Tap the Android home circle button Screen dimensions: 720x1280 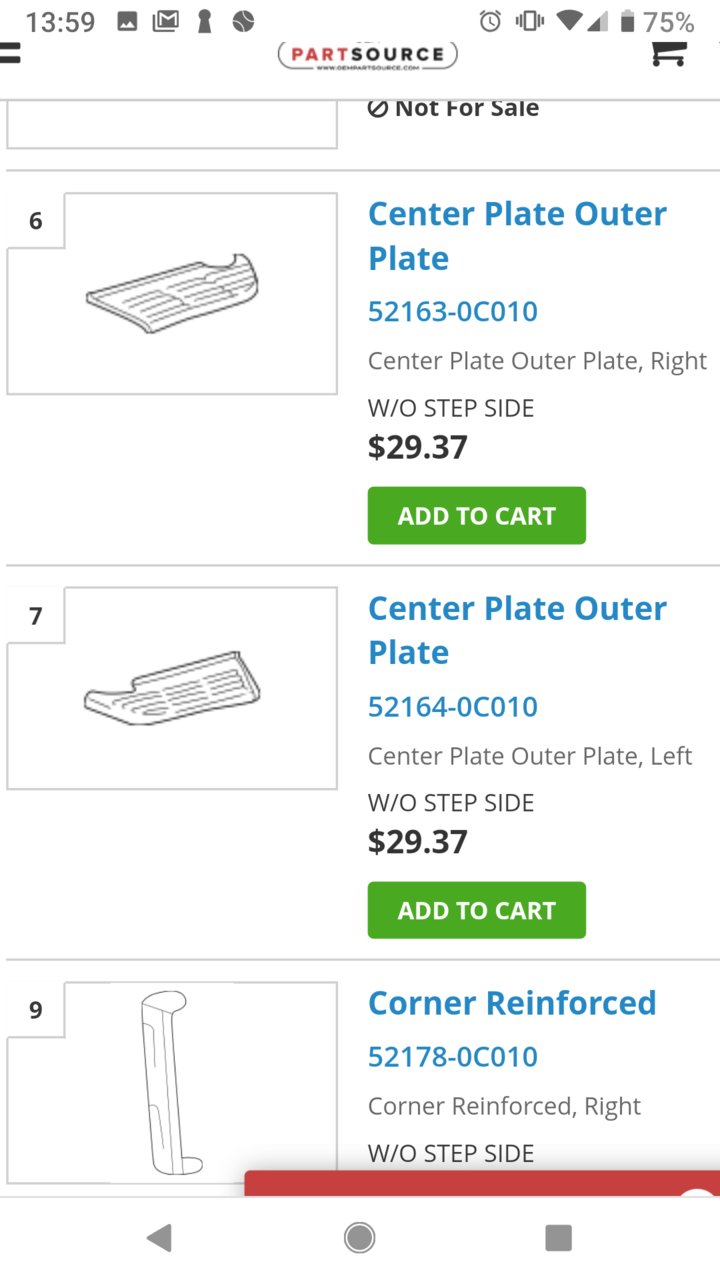[x=360, y=1238]
